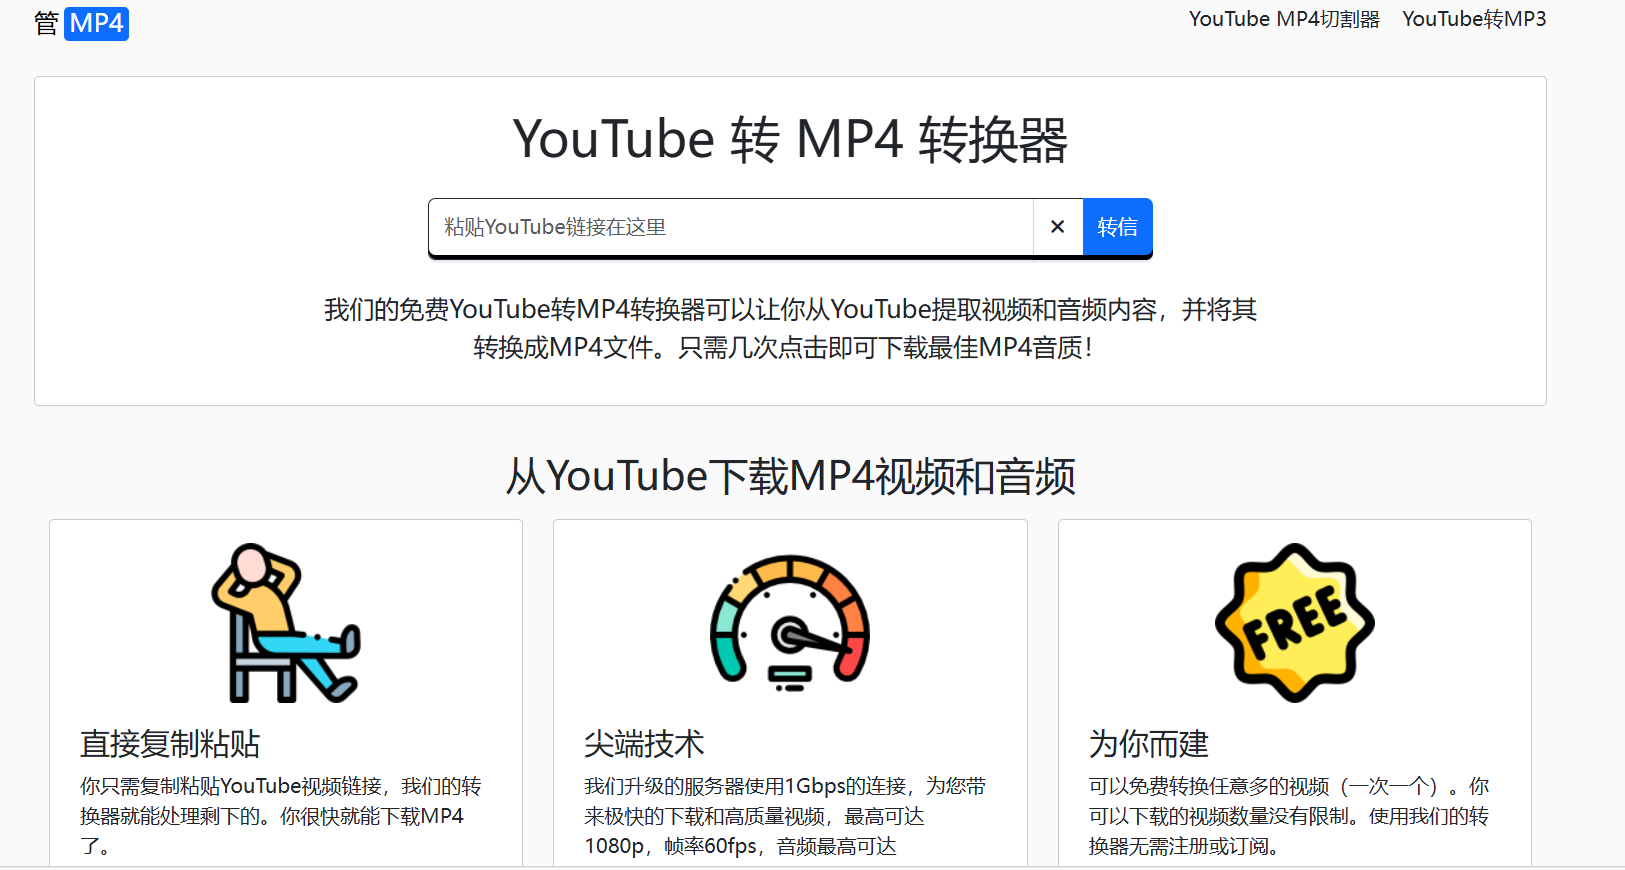Click the text starting 你只需复制粘贴YouTube视频链接
The width and height of the screenshot is (1625, 870).
(281, 816)
